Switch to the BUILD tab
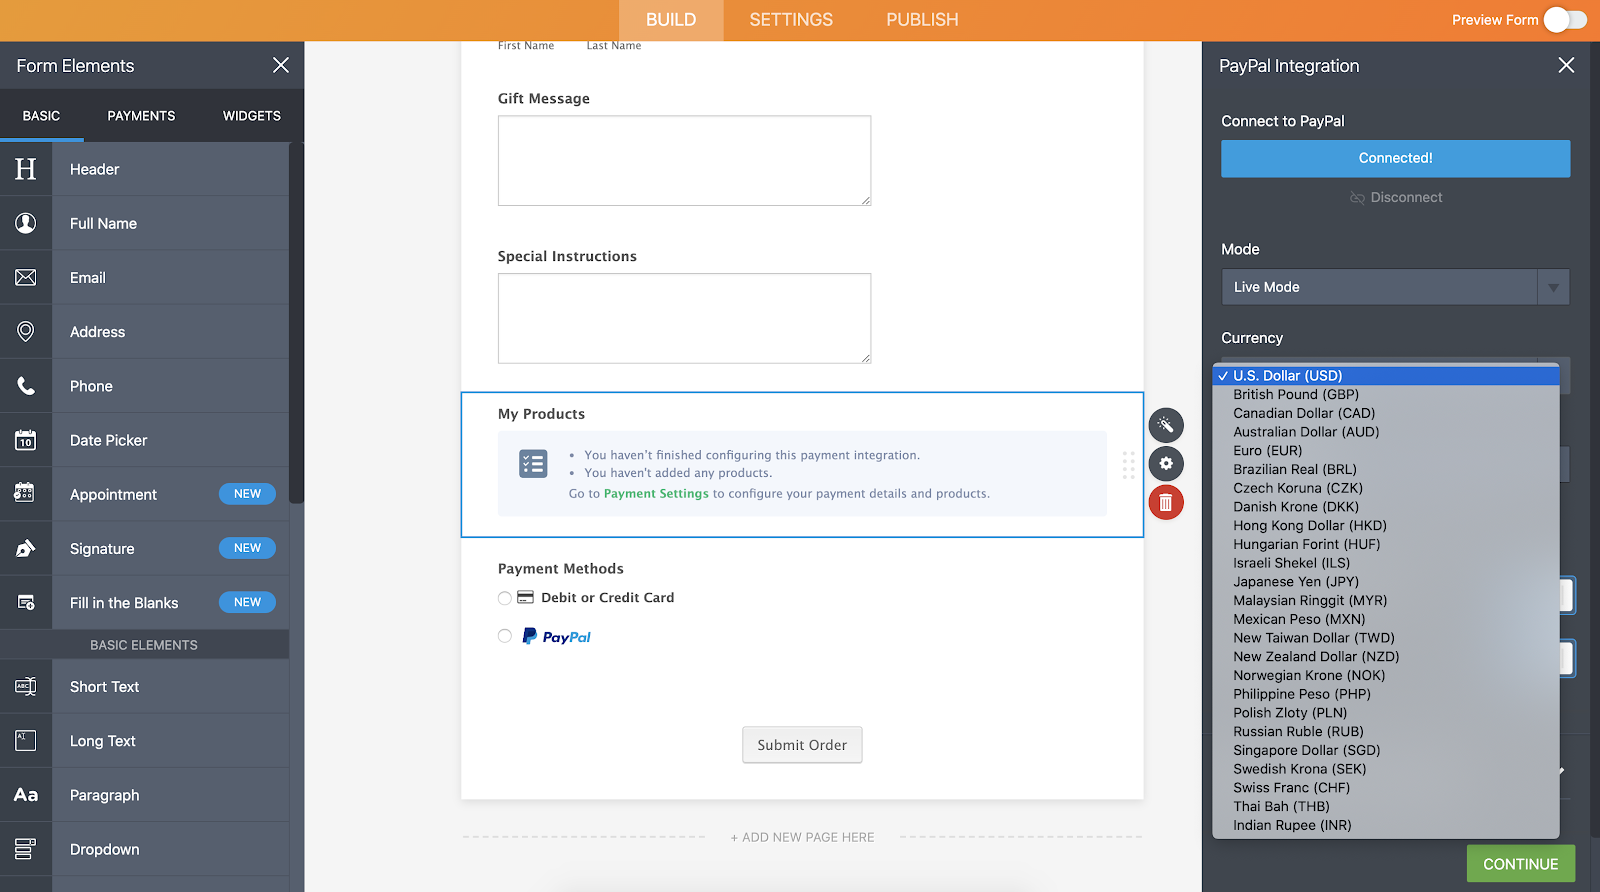 [x=671, y=20]
